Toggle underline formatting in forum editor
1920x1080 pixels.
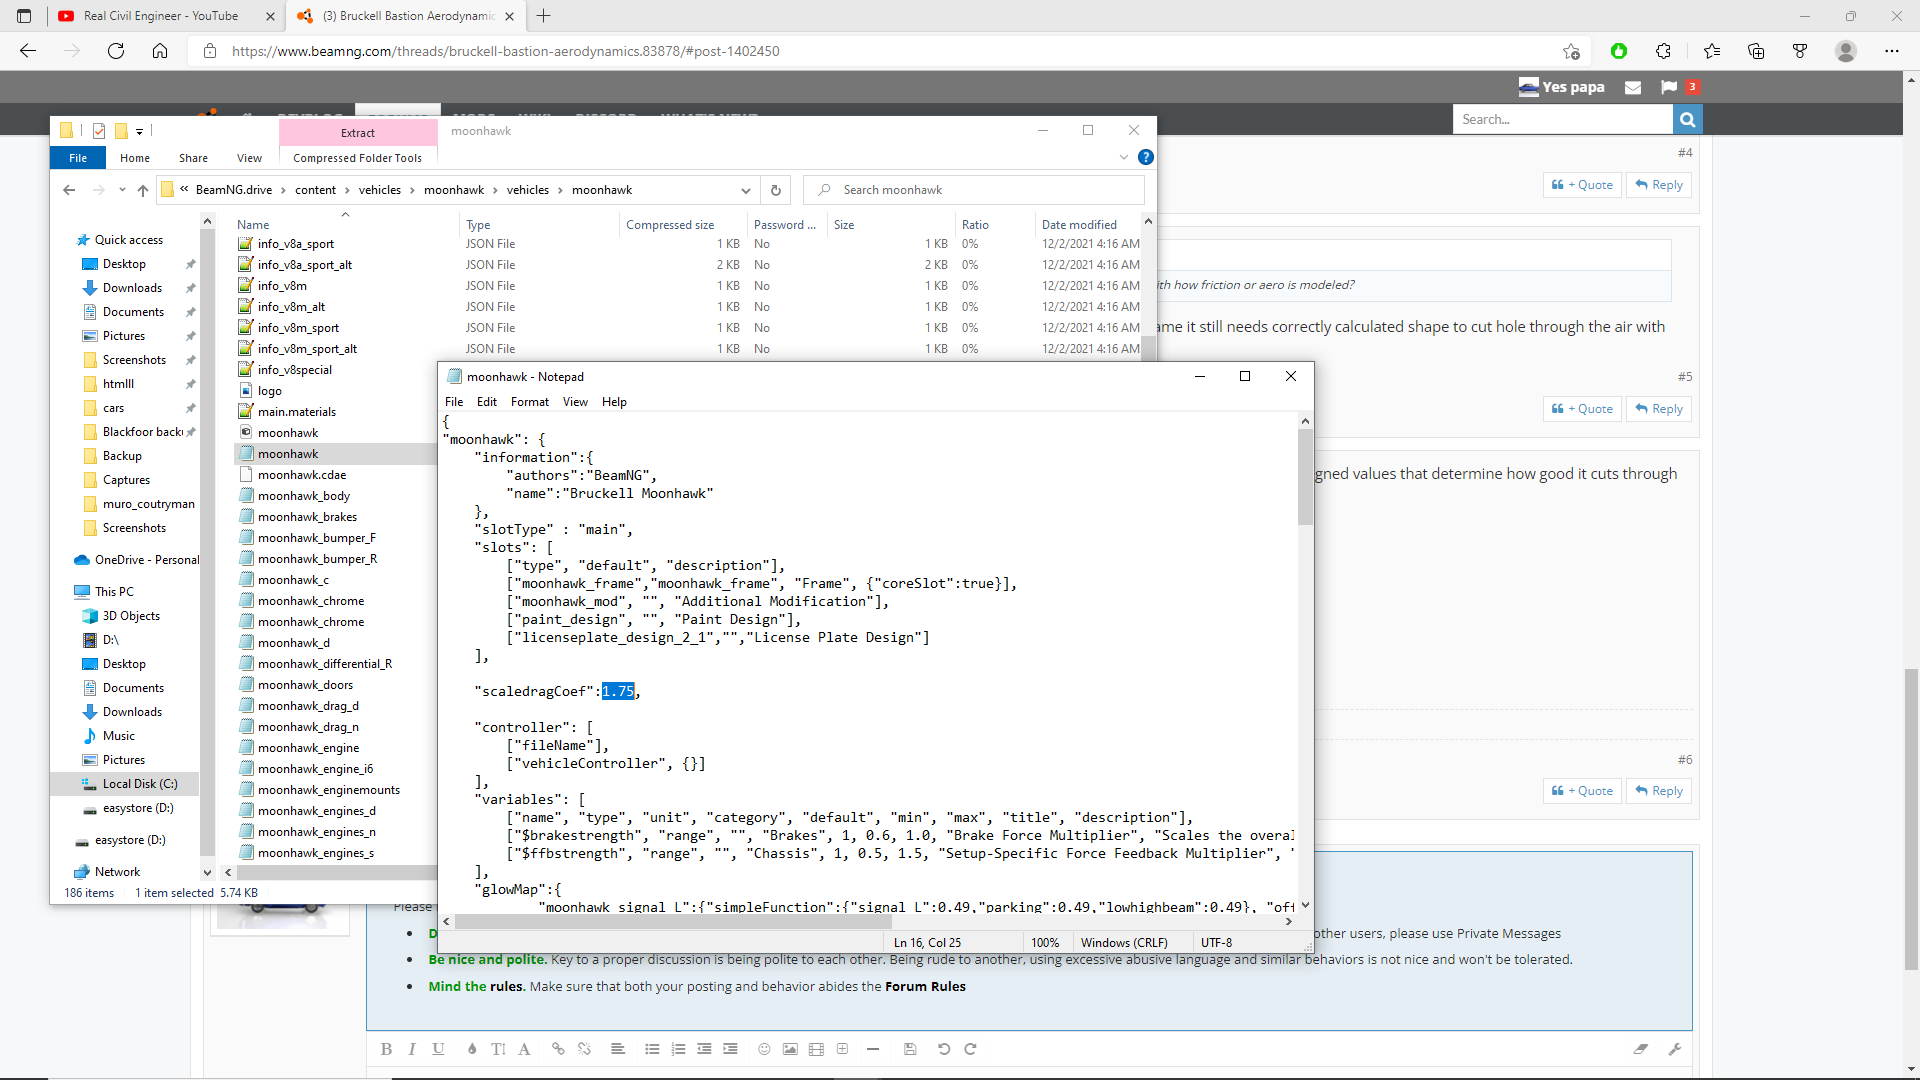(x=438, y=1049)
